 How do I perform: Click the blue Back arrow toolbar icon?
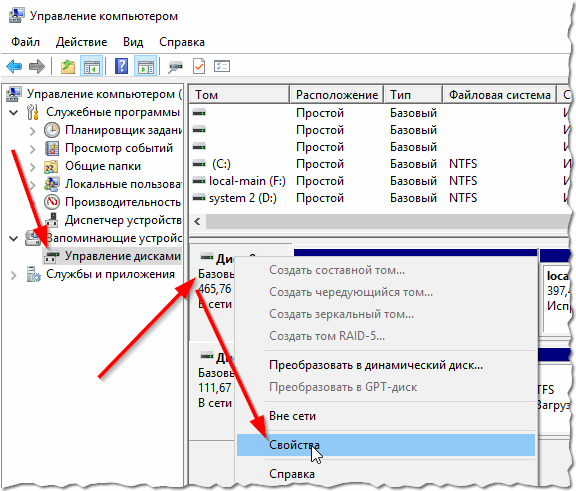tap(14, 66)
